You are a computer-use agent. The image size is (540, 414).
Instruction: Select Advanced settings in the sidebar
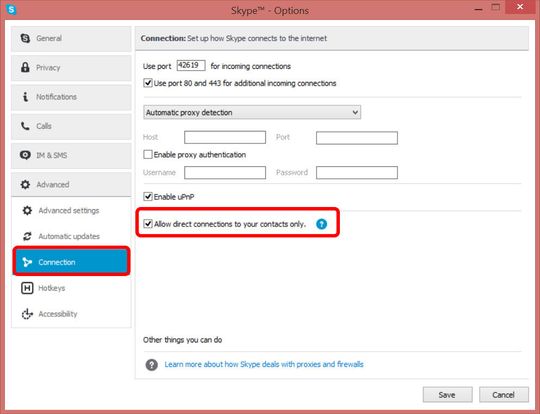[x=71, y=210]
